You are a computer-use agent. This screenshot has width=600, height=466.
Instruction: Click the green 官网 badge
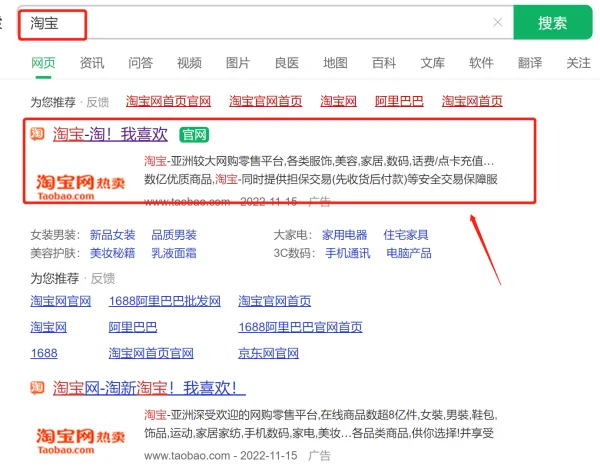[x=194, y=135]
